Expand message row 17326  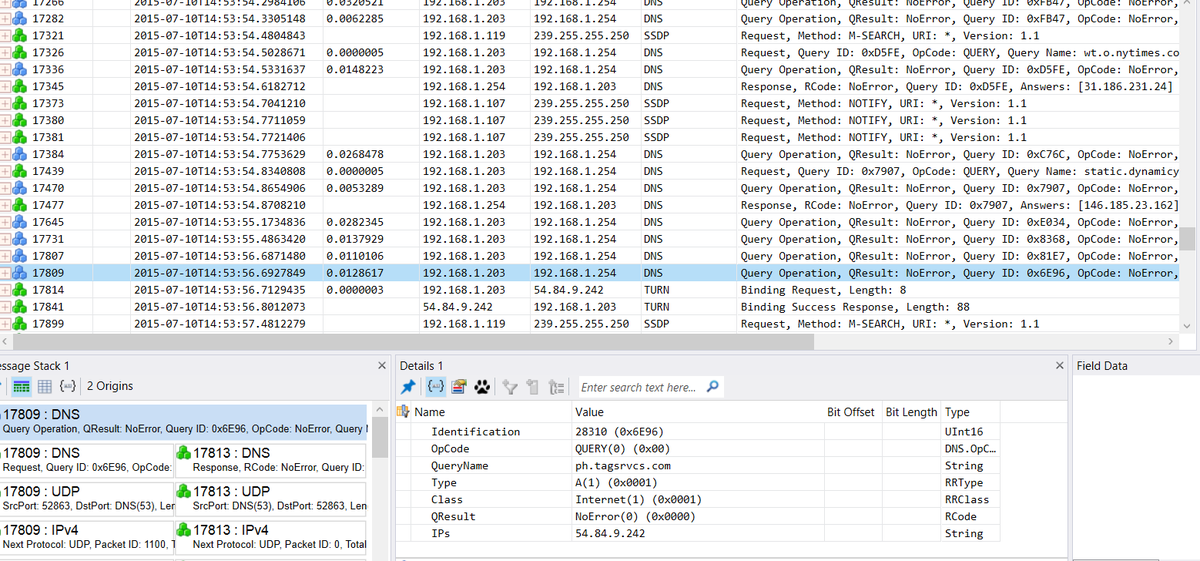pyautogui.click(x=5, y=53)
